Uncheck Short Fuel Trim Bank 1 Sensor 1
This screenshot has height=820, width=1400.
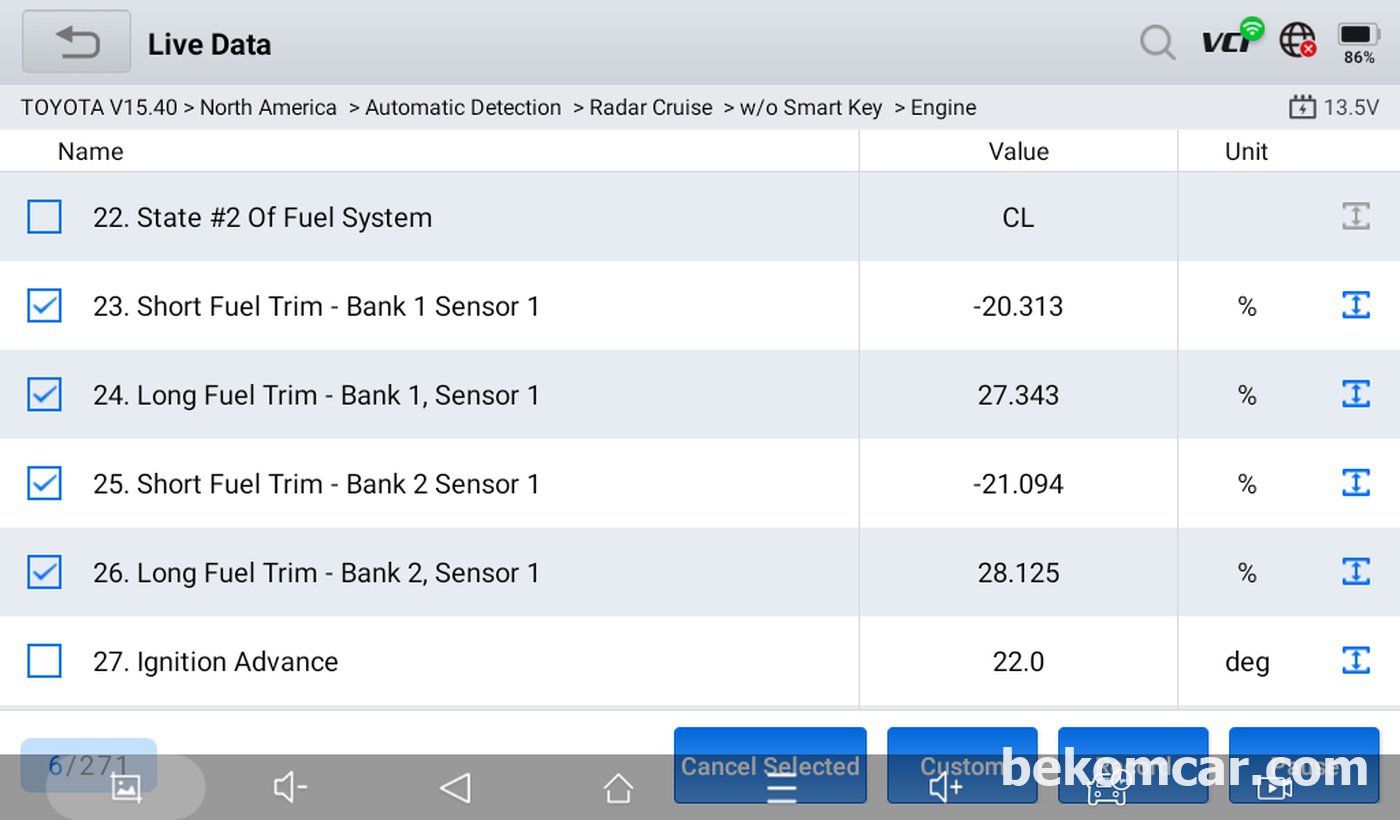[45, 306]
